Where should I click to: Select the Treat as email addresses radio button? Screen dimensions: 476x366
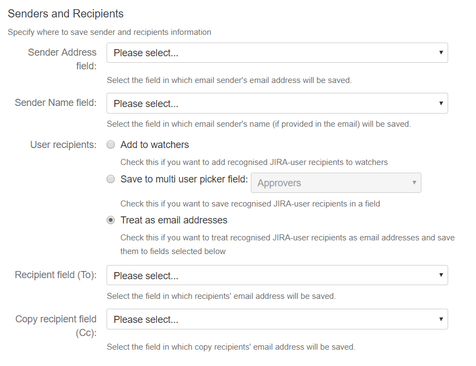click(111, 220)
